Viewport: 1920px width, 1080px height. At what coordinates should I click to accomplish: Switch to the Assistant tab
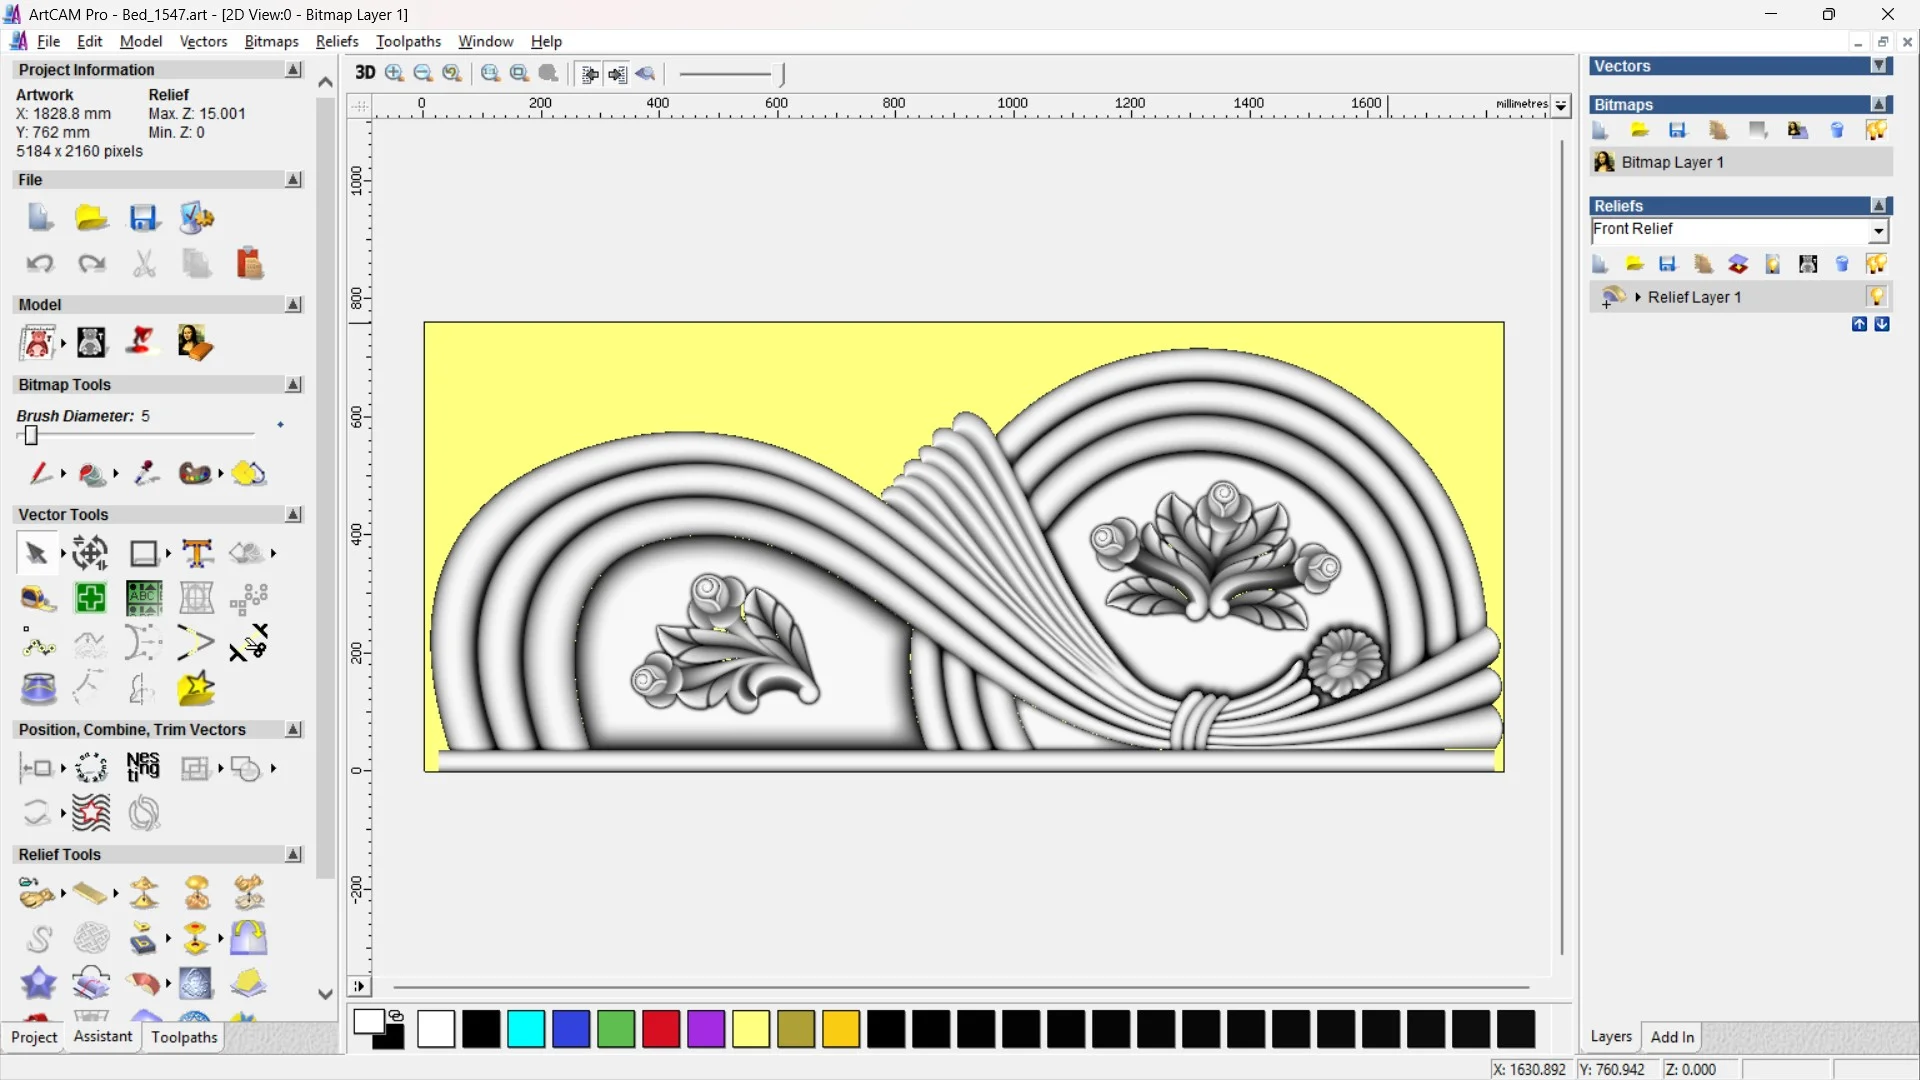pyautogui.click(x=102, y=1037)
